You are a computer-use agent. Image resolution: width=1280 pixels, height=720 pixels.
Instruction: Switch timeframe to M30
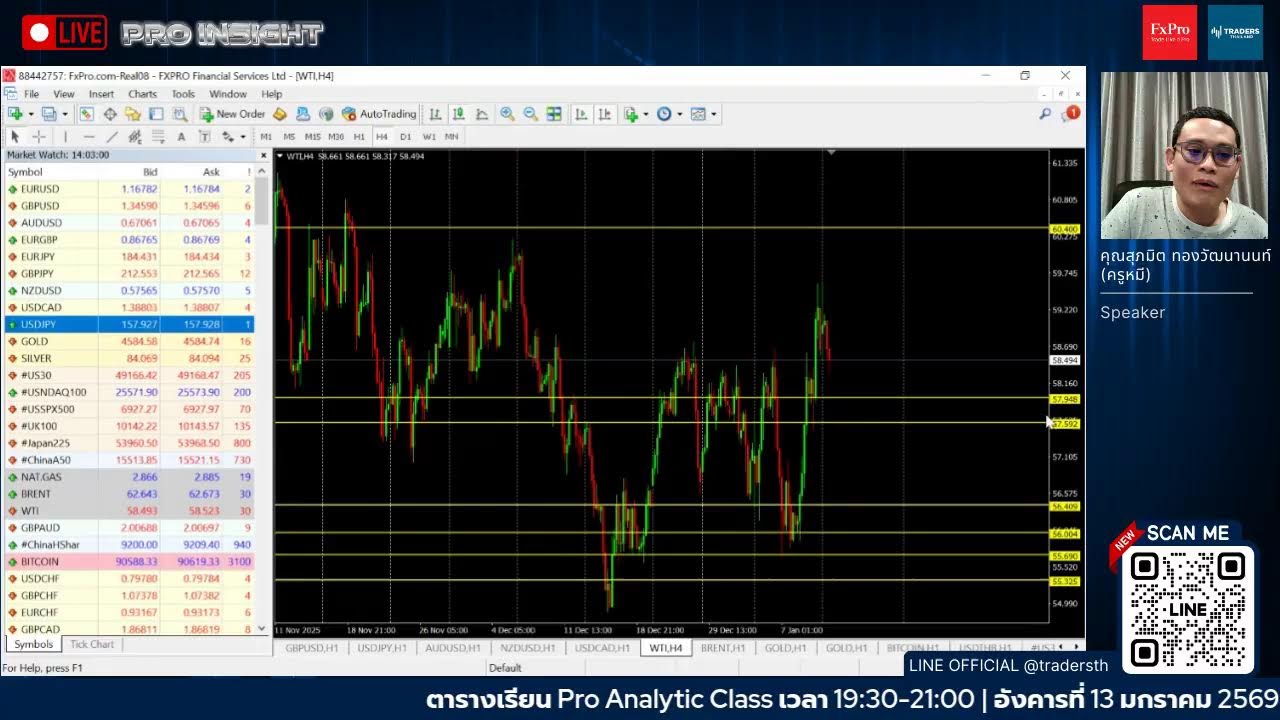click(x=336, y=137)
